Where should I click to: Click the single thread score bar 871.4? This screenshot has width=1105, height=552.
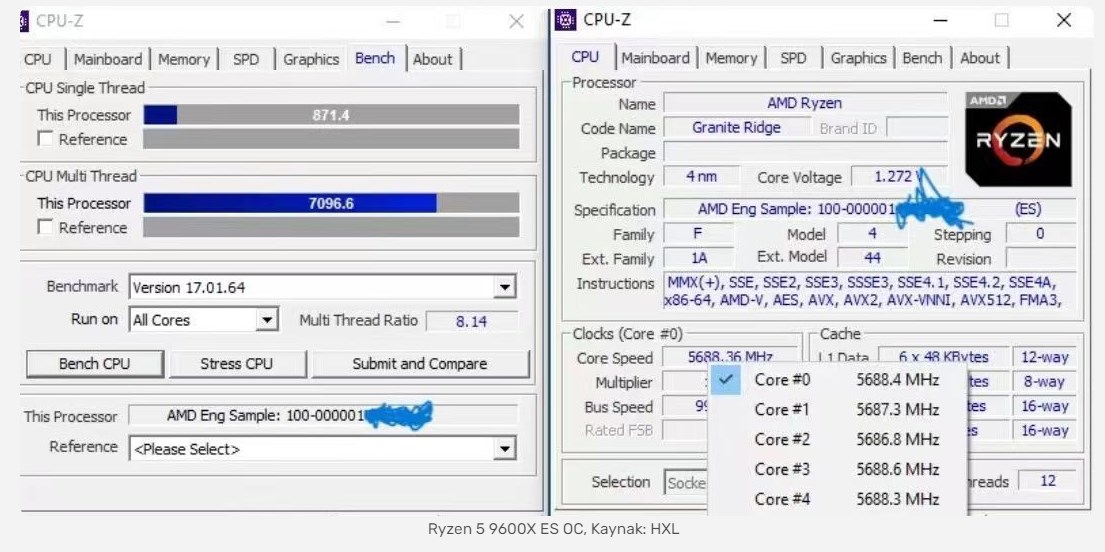(x=331, y=115)
